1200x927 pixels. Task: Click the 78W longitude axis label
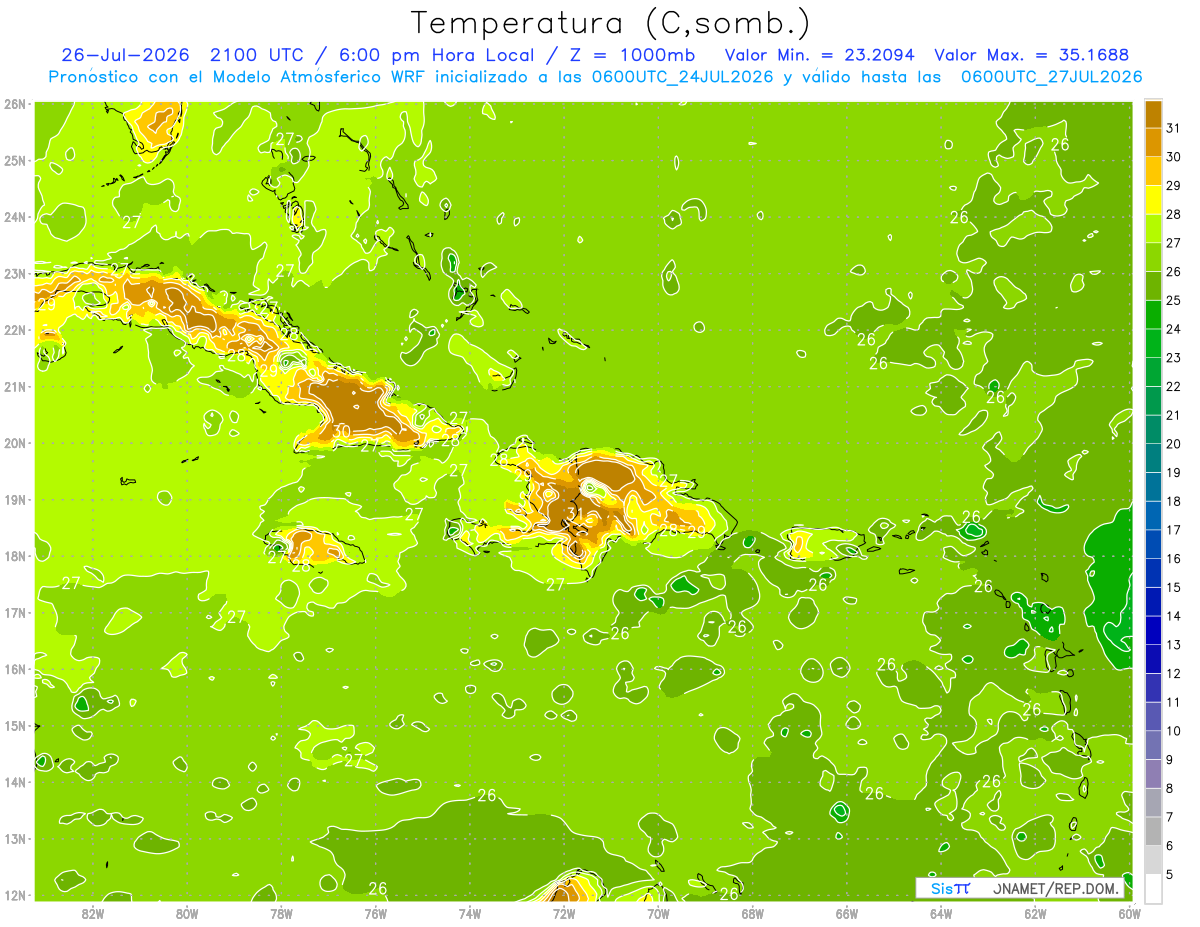coord(281,912)
